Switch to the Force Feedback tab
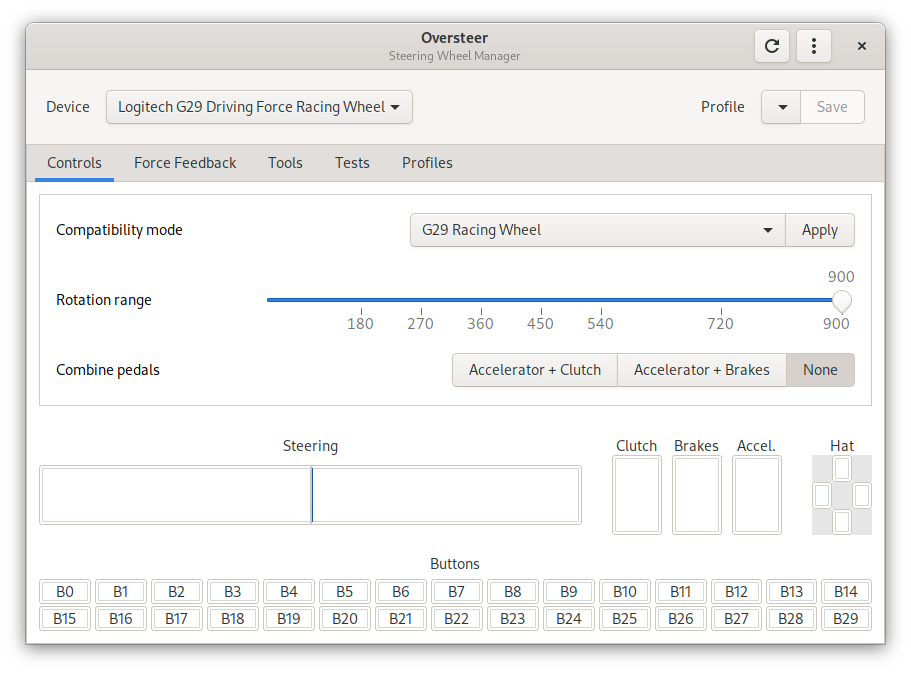 pyautogui.click(x=185, y=163)
